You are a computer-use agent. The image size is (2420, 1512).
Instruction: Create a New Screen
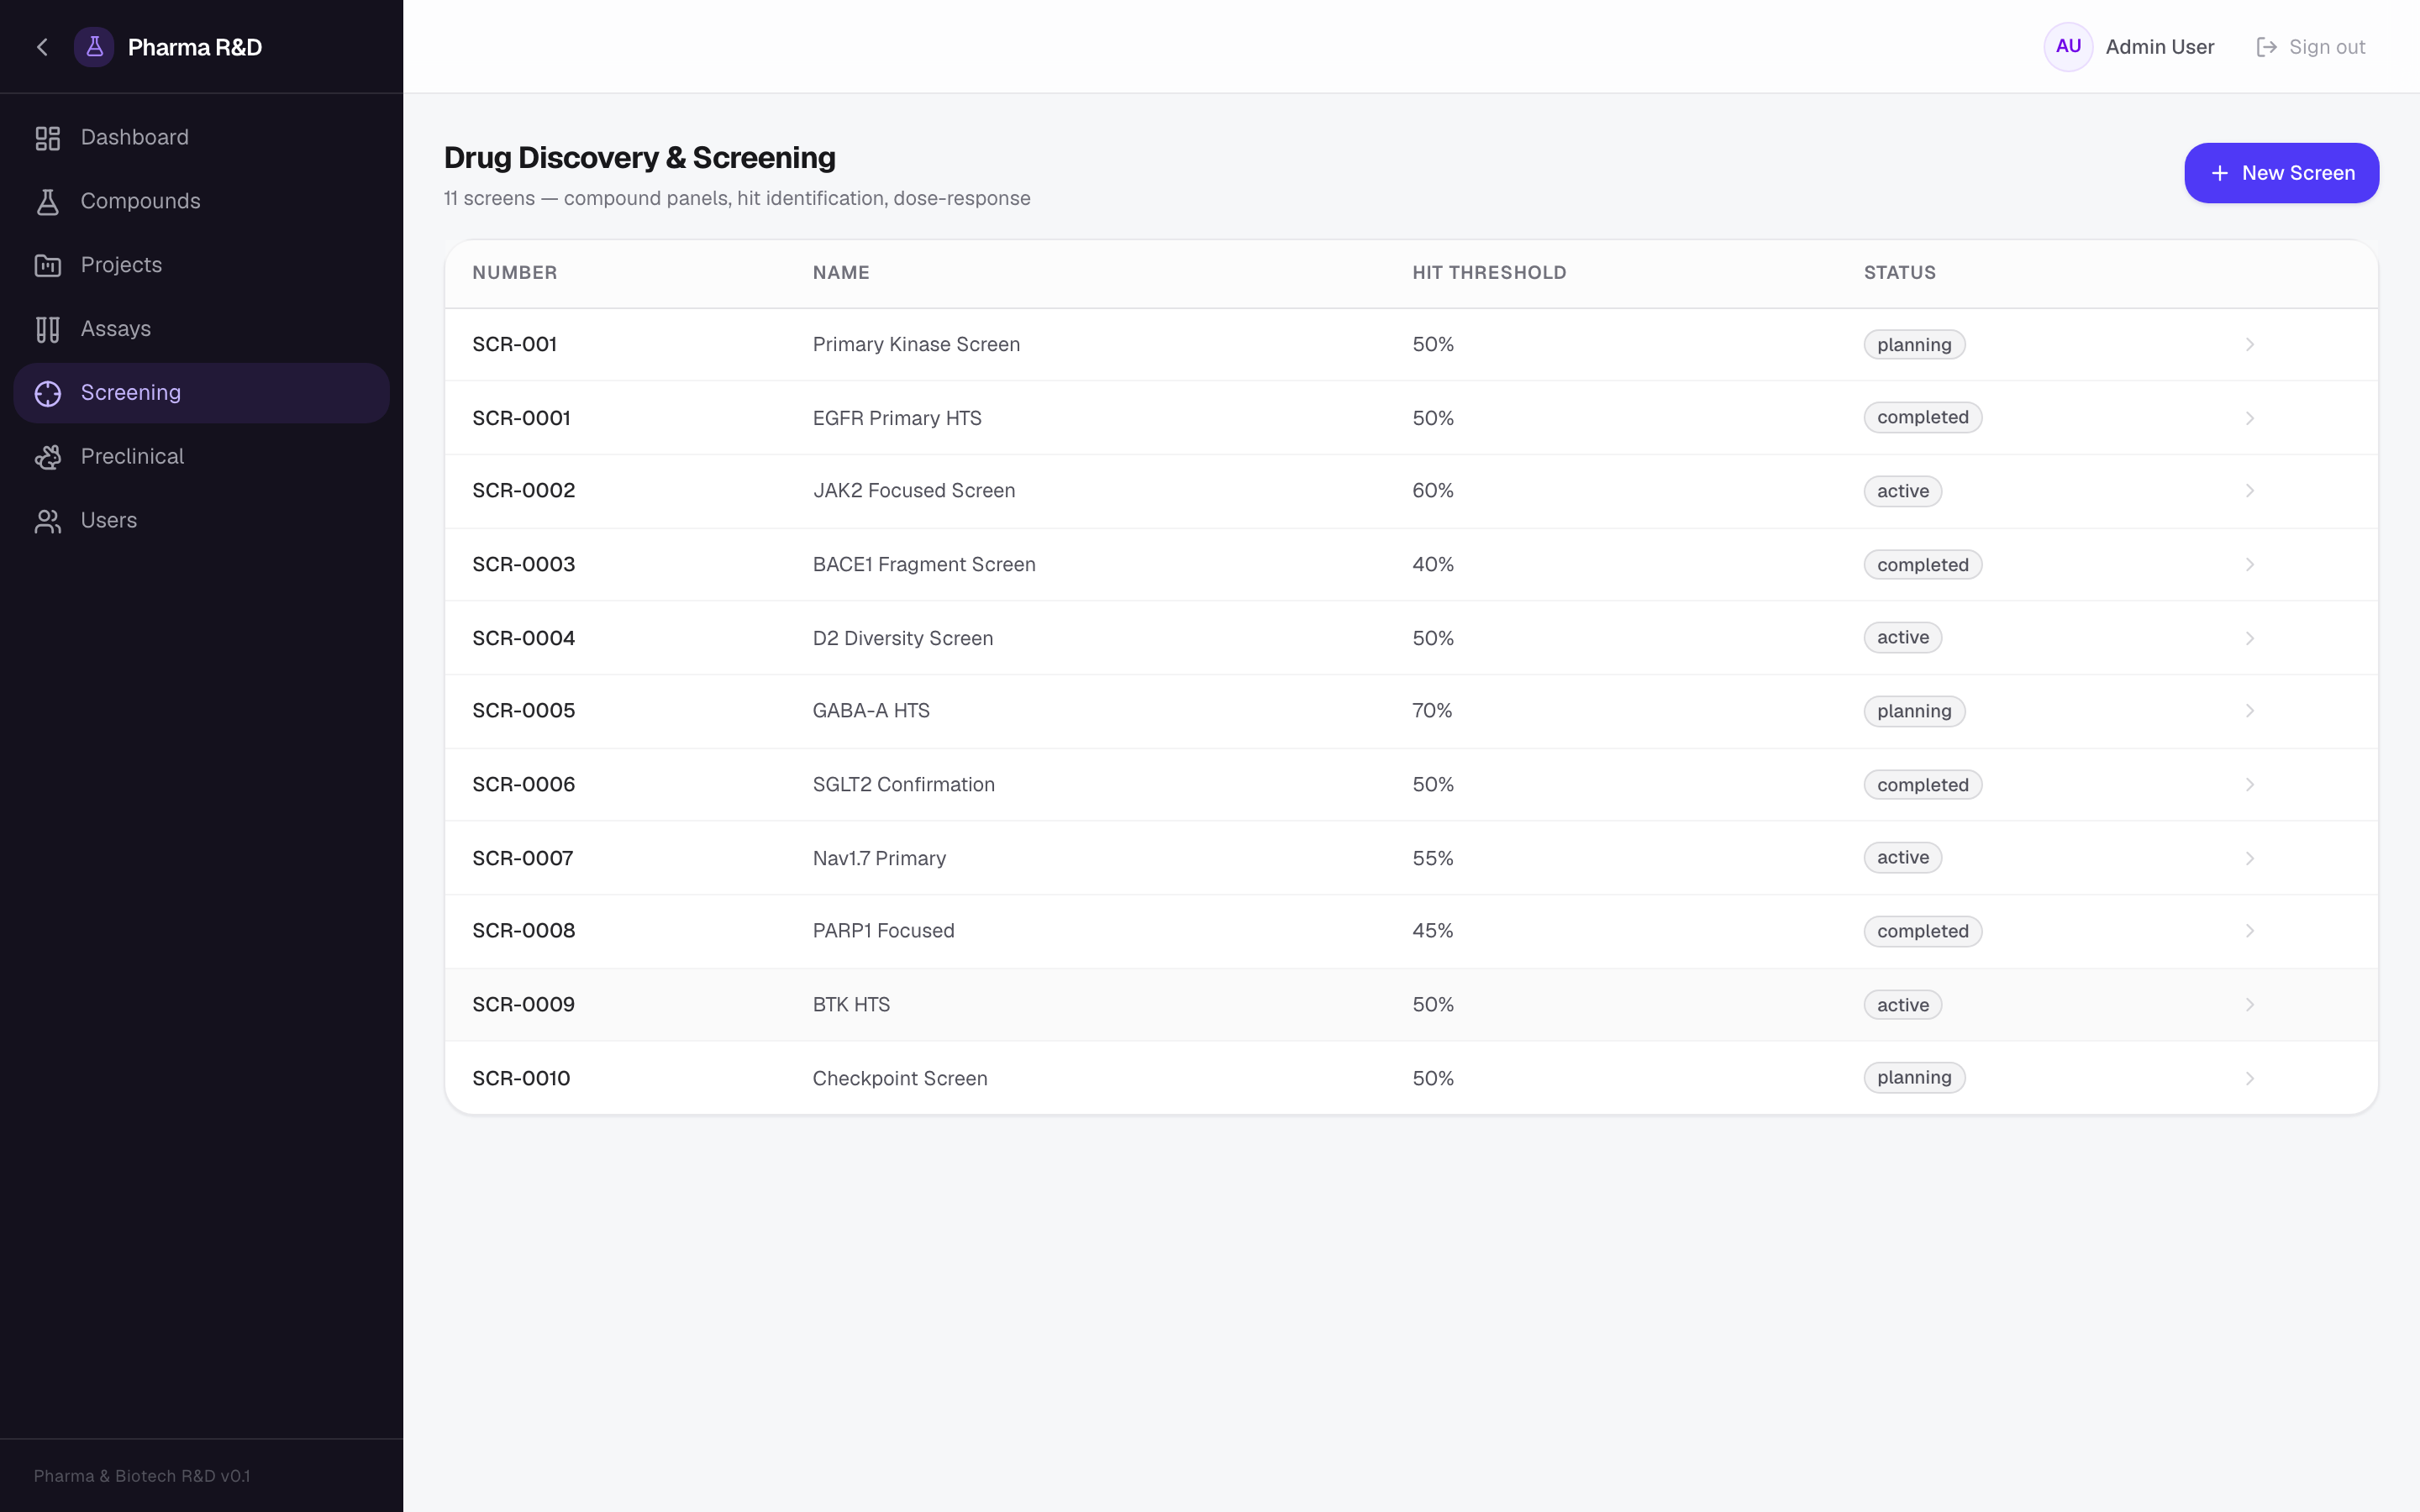(2281, 173)
